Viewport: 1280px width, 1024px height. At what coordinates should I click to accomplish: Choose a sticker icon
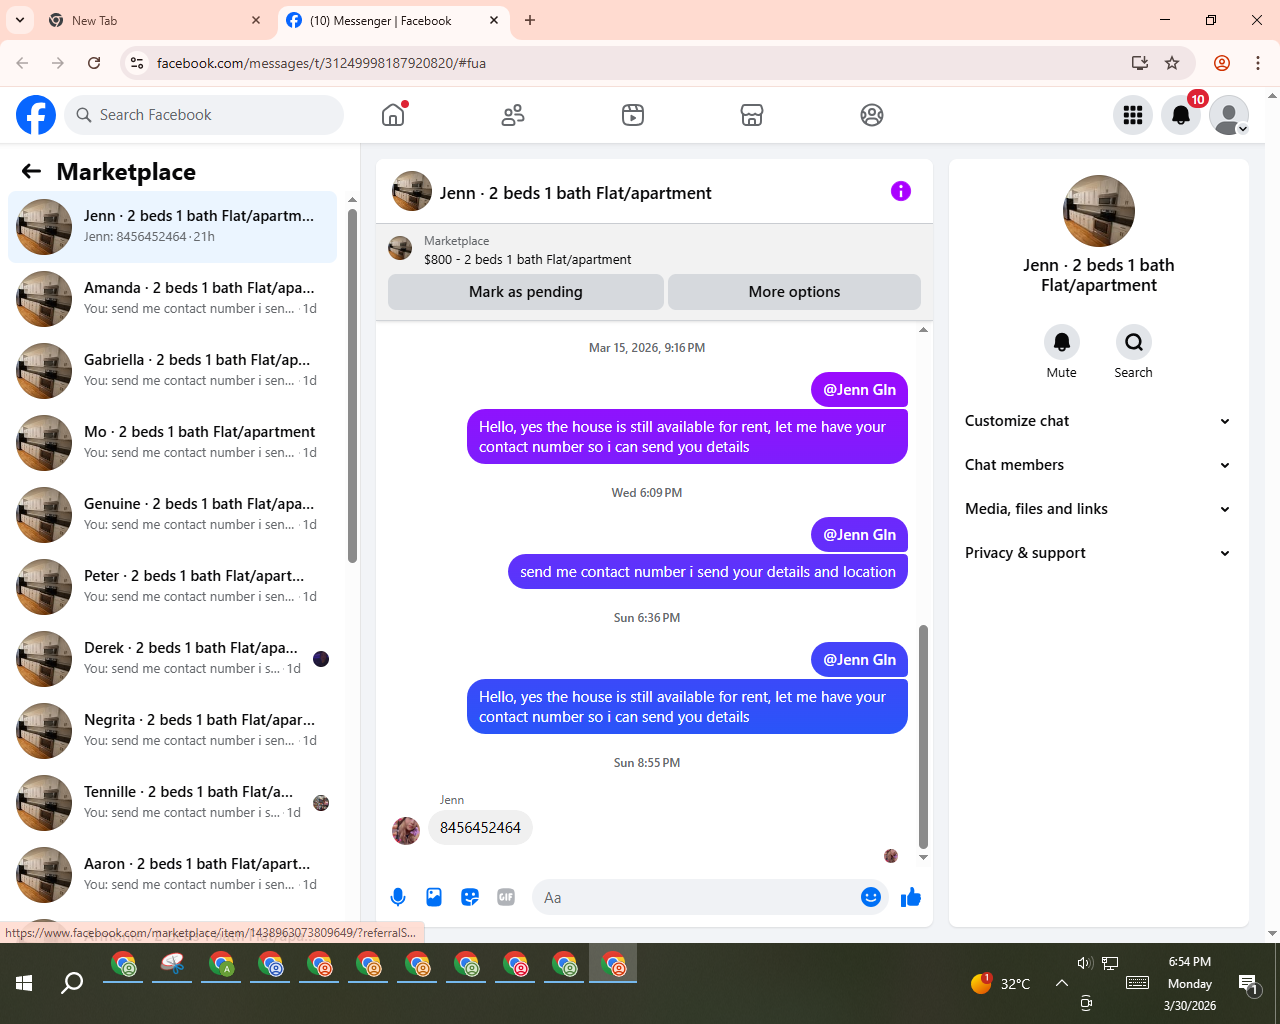[x=470, y=897]
